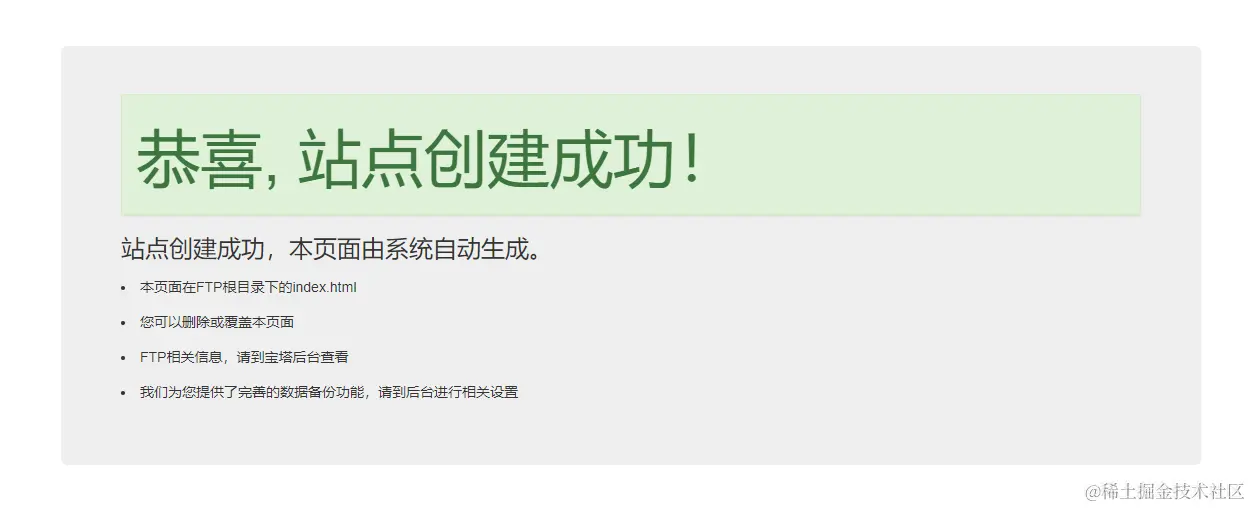Click the blank gray panel area below the list
The width and height of the screenshot is (1251, 508).
coord(630,435)
